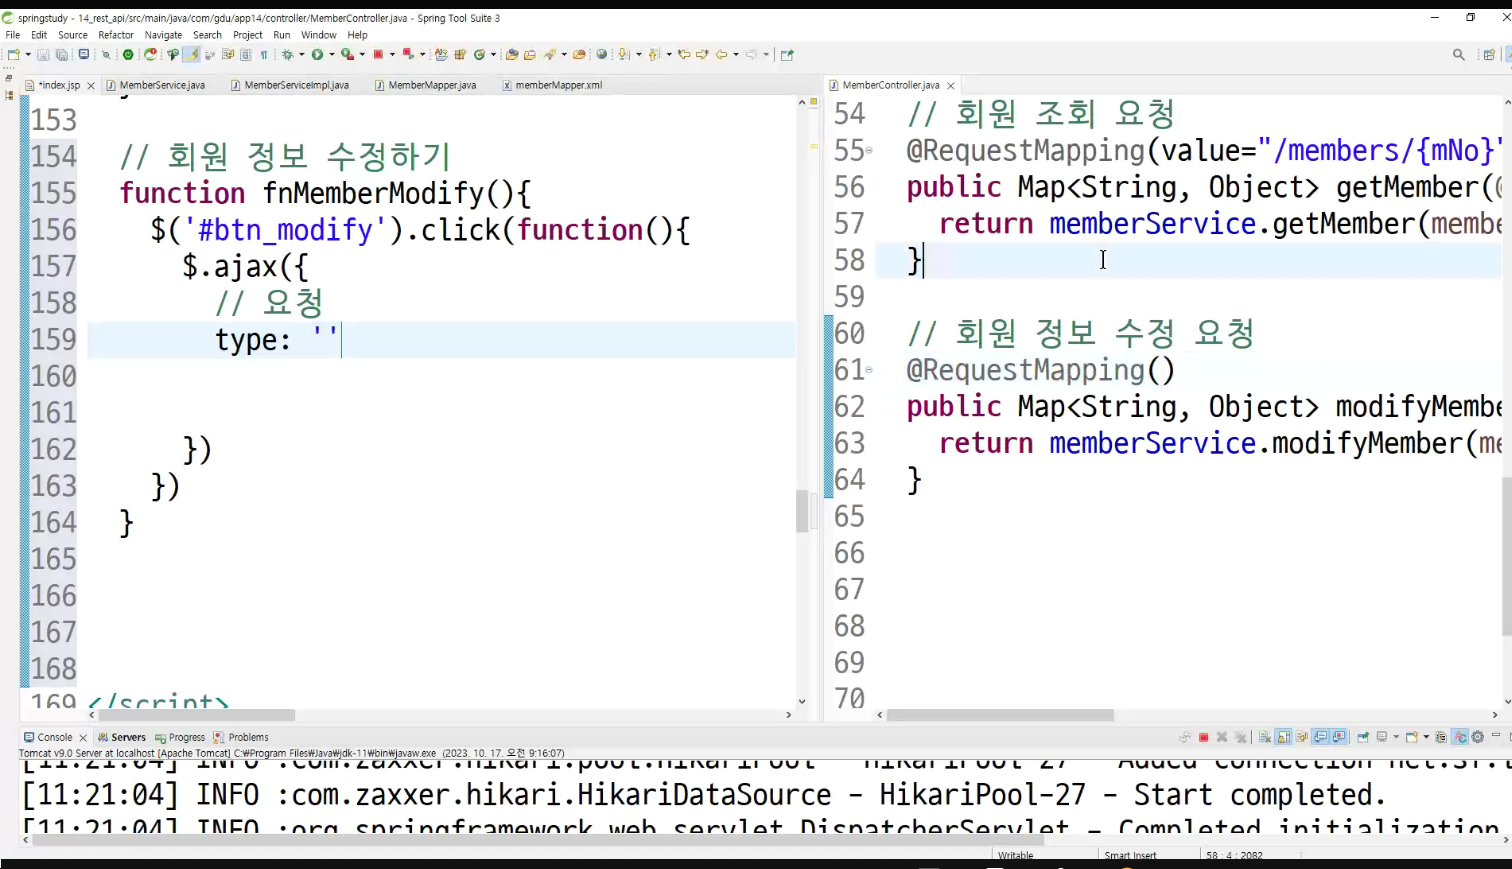Toggle Word Wrap in main toolbar
Screen dimensions: 1512x869
tap(228, 55)
